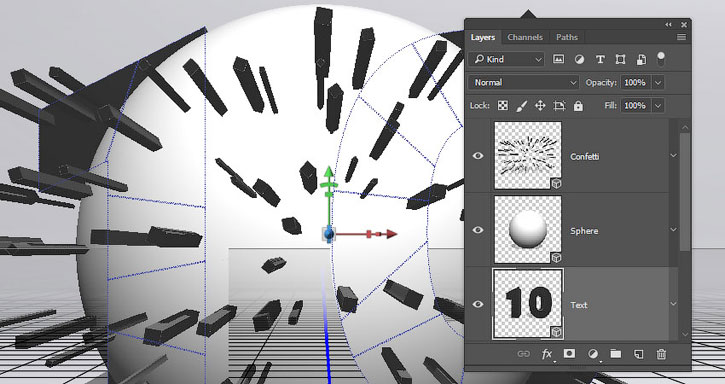Filter for smart objects icon
Viewport: 725px width, 384px height.
(x=641, y=59)
